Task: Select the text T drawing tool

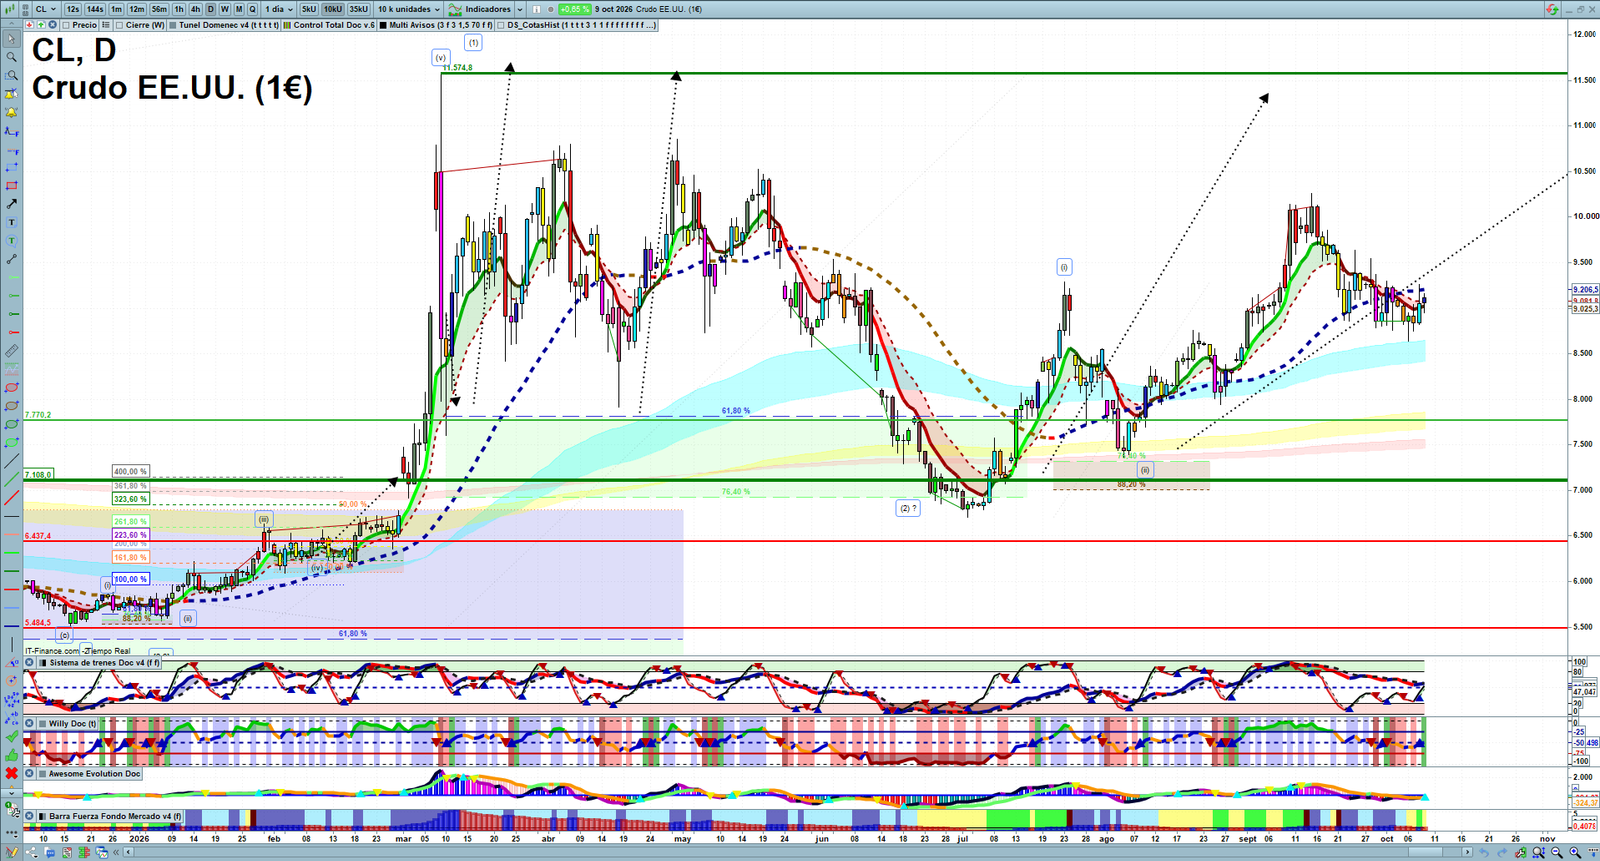Action: click(x=11, y=222)
